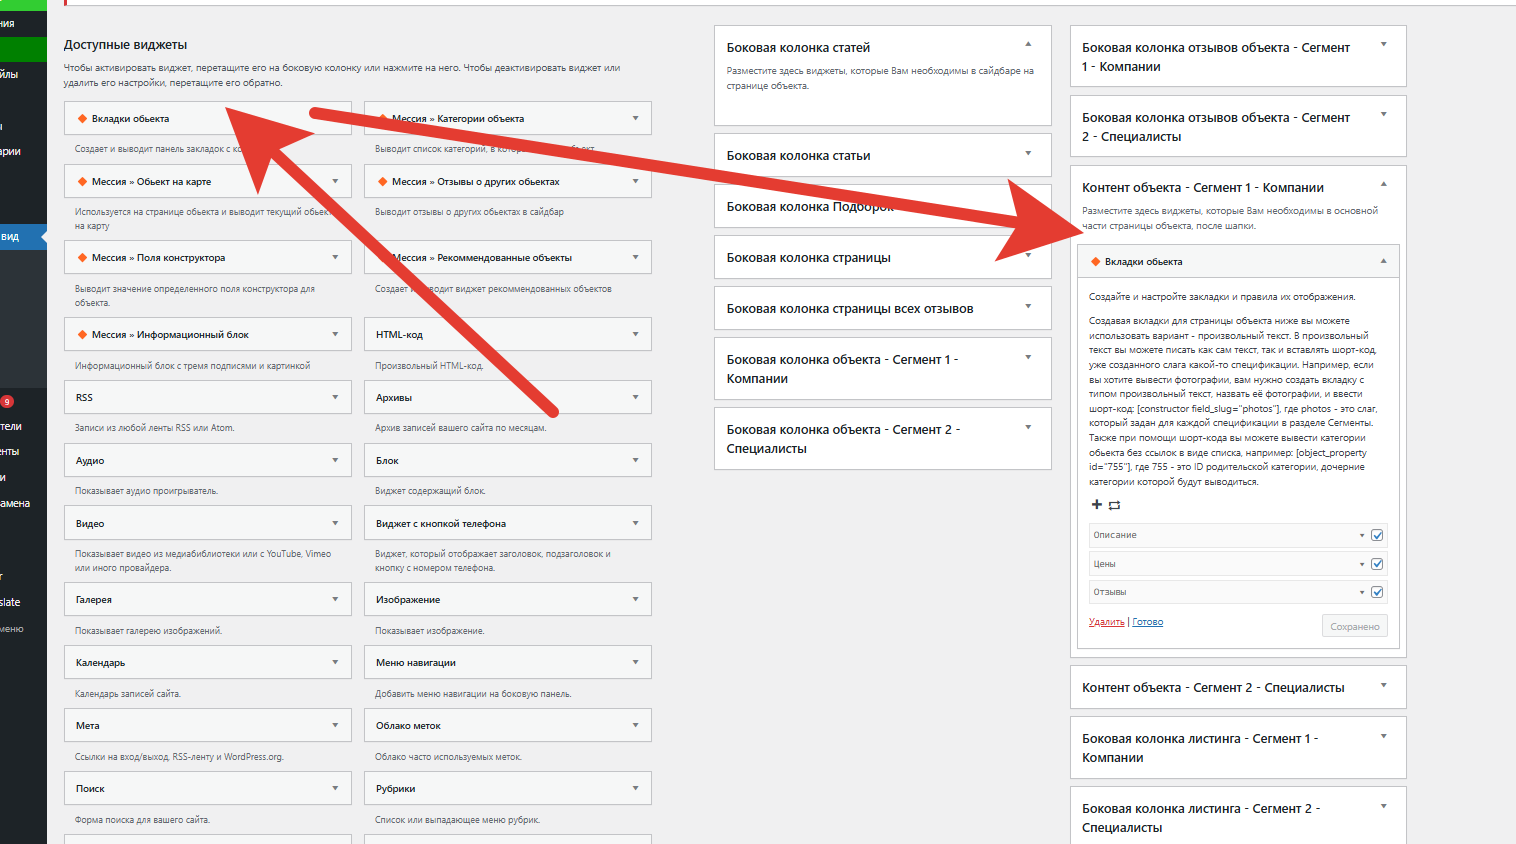This screenshot has height=844, width=1516.
Task: Click the red 'Удалить' link
Action: pos(1106,622)
